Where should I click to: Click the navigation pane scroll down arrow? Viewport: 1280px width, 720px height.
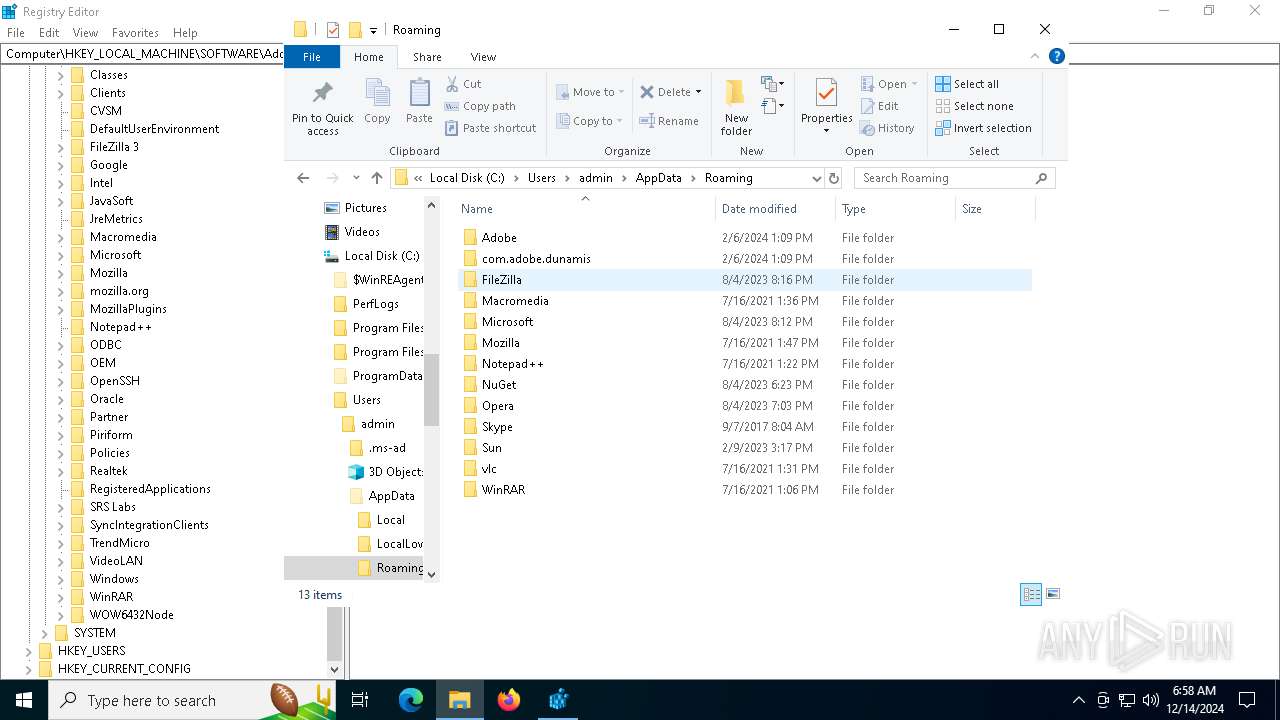[432, 574]
